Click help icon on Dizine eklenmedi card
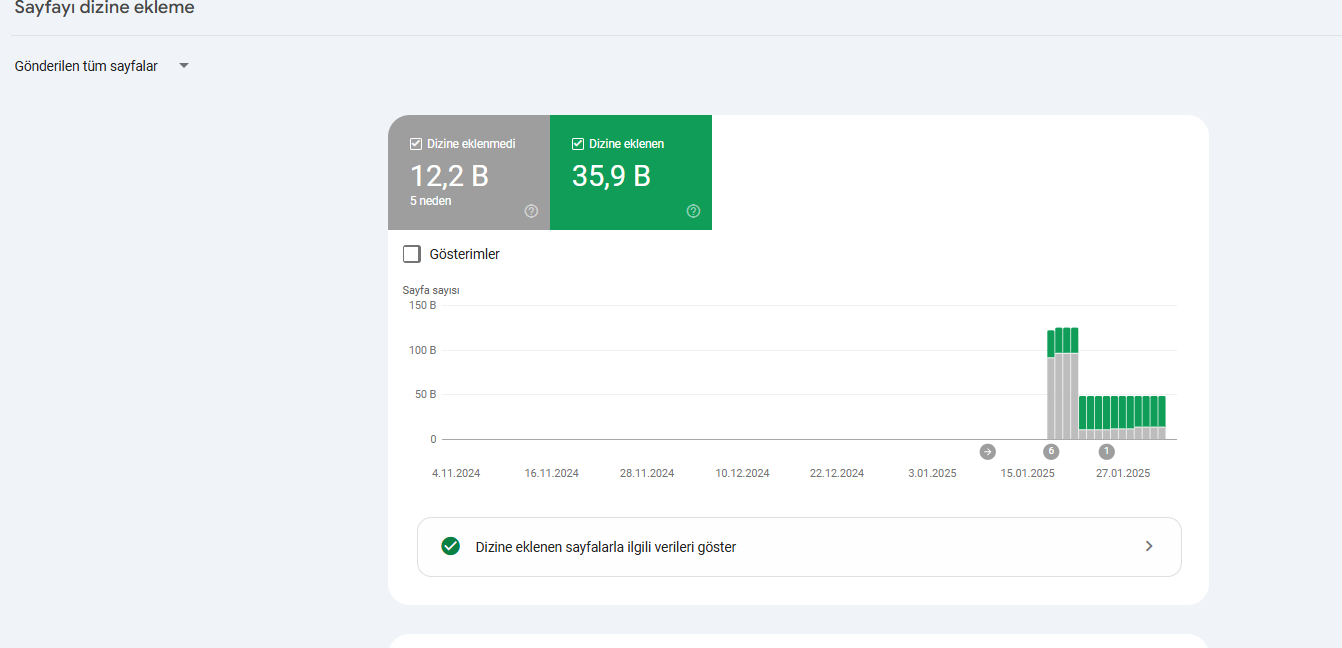The image size is (1342, 648). click(531, 211)
